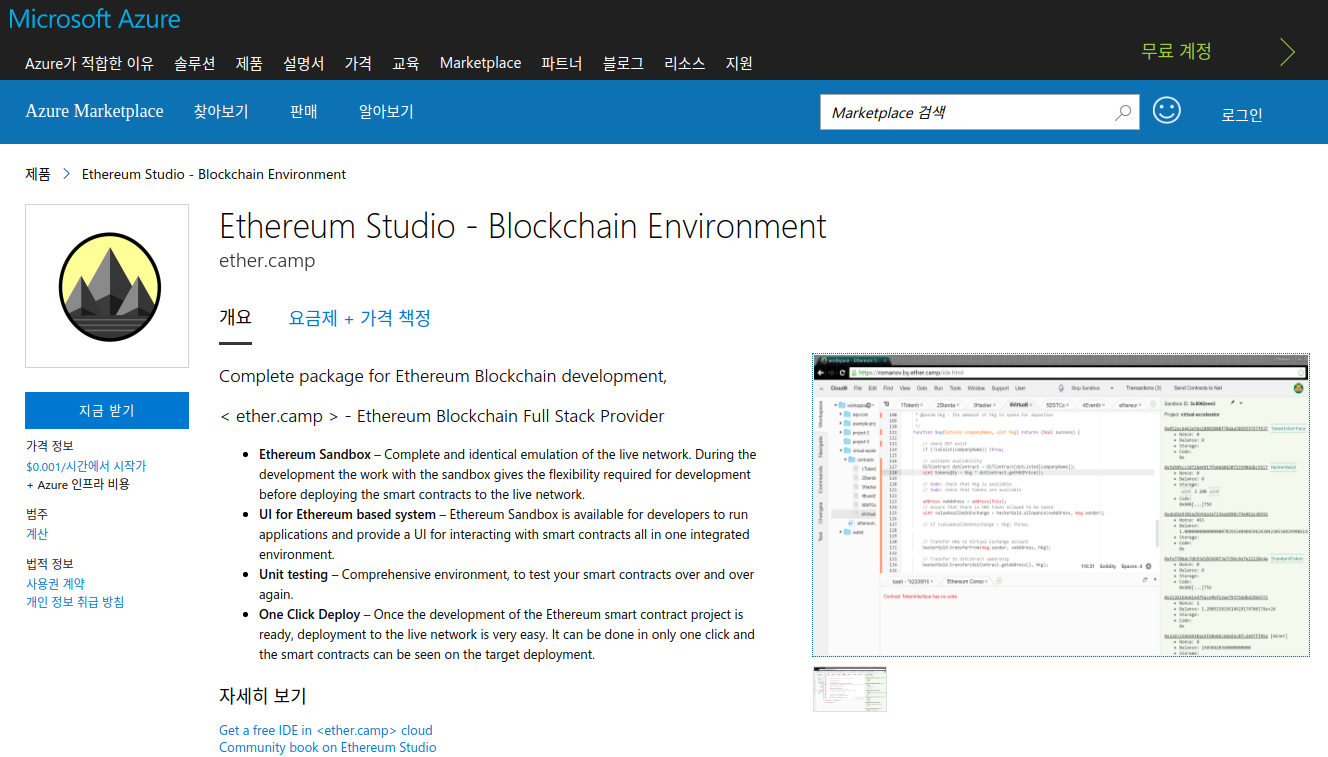Click 판매 in the Azure Marketplace bar

coord(303,111)
